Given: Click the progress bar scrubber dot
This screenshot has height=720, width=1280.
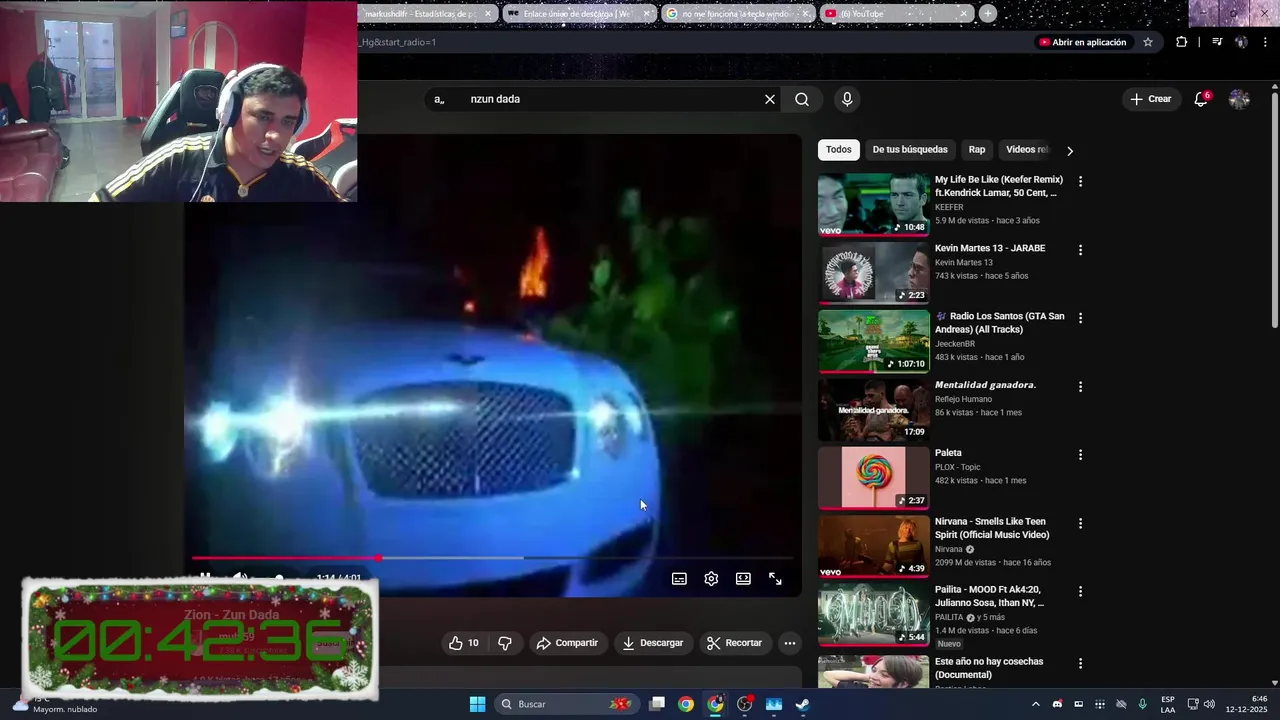Looking at the screenshot, I should (378, 558).
